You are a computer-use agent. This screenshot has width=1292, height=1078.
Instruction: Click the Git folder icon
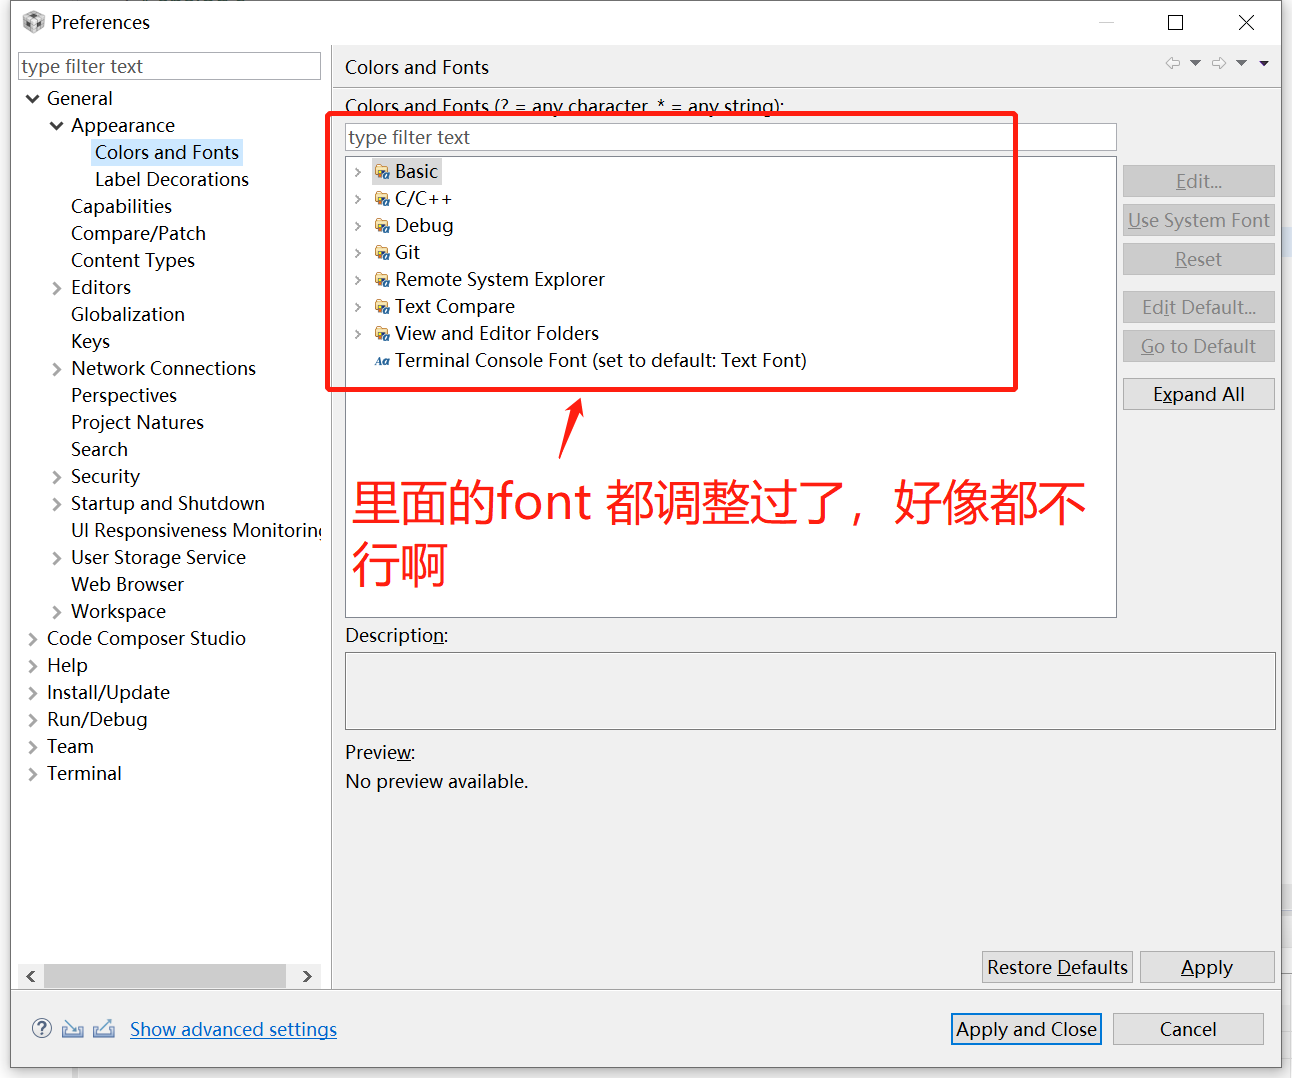pyautogui.click(x=382, y=253)
